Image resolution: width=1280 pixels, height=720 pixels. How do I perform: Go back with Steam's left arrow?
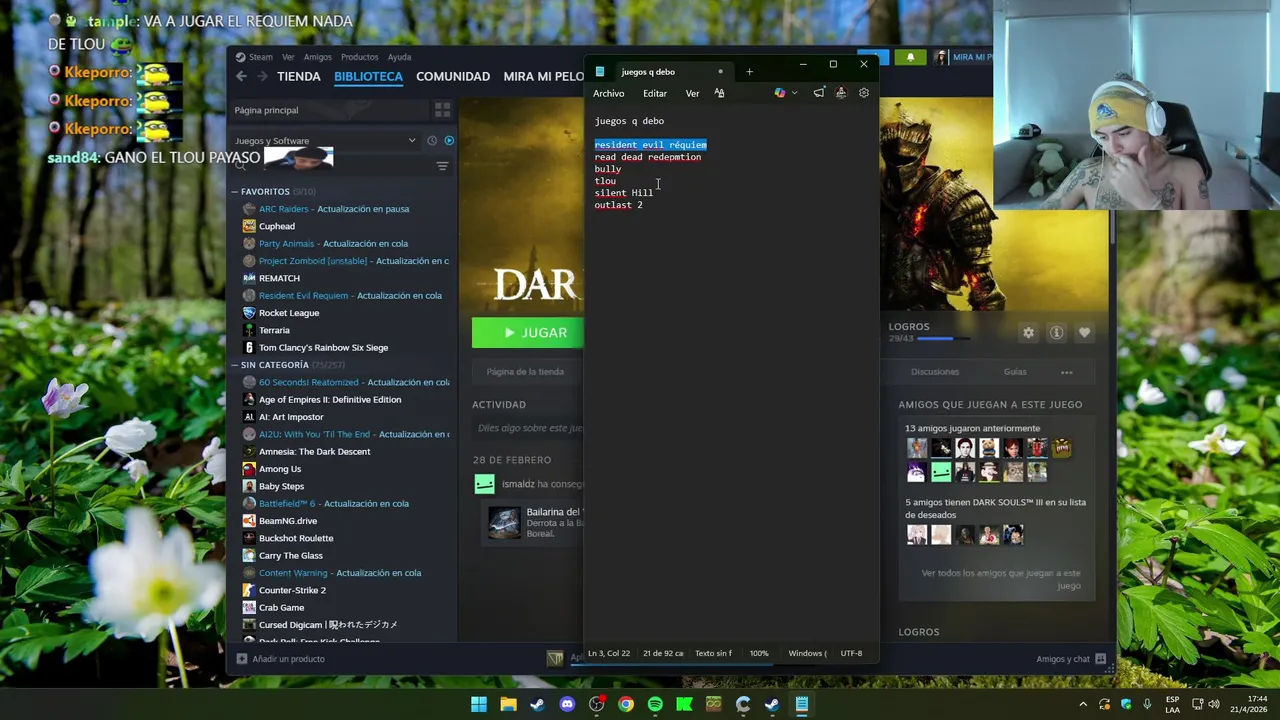pos(241,76)
